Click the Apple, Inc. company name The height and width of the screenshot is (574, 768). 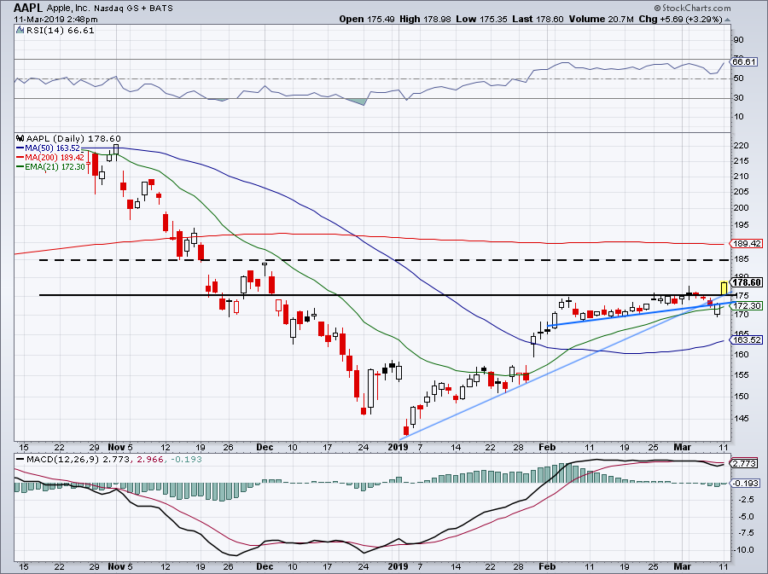click(x=71, y=8)
